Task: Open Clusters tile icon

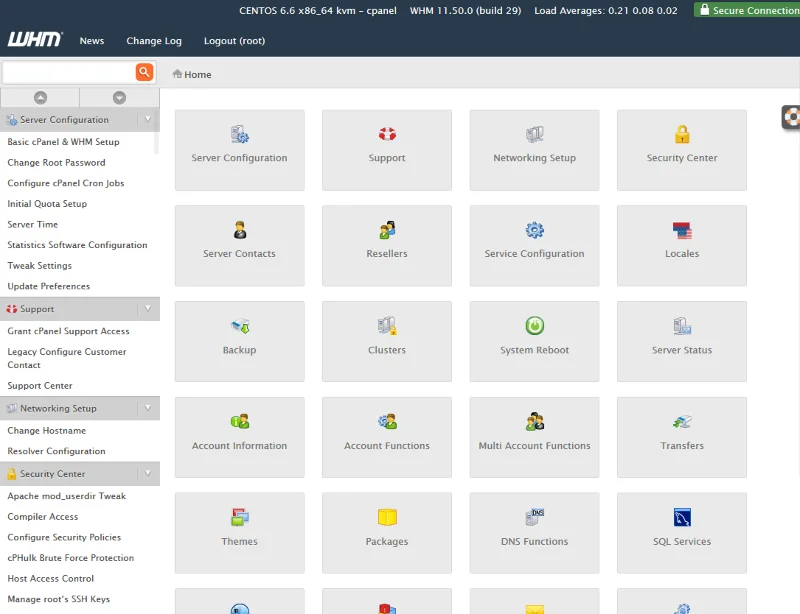Action: click(x=387, y=326)
